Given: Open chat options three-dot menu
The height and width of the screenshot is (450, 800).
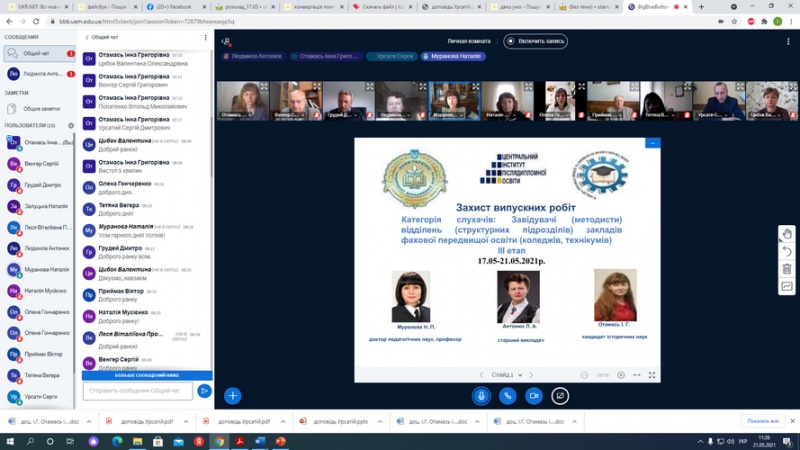Looking at the screenshot, I should 206,37.
